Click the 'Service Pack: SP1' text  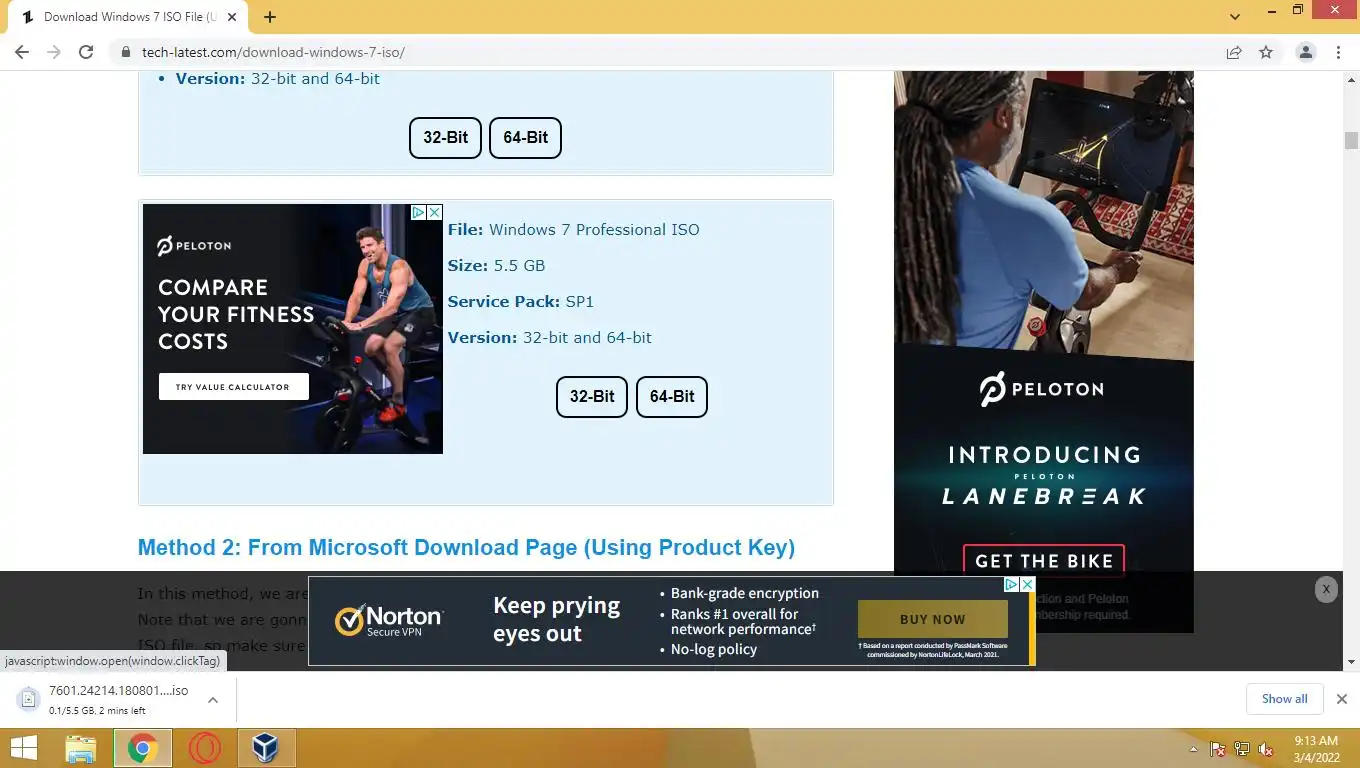click(520, 301)
